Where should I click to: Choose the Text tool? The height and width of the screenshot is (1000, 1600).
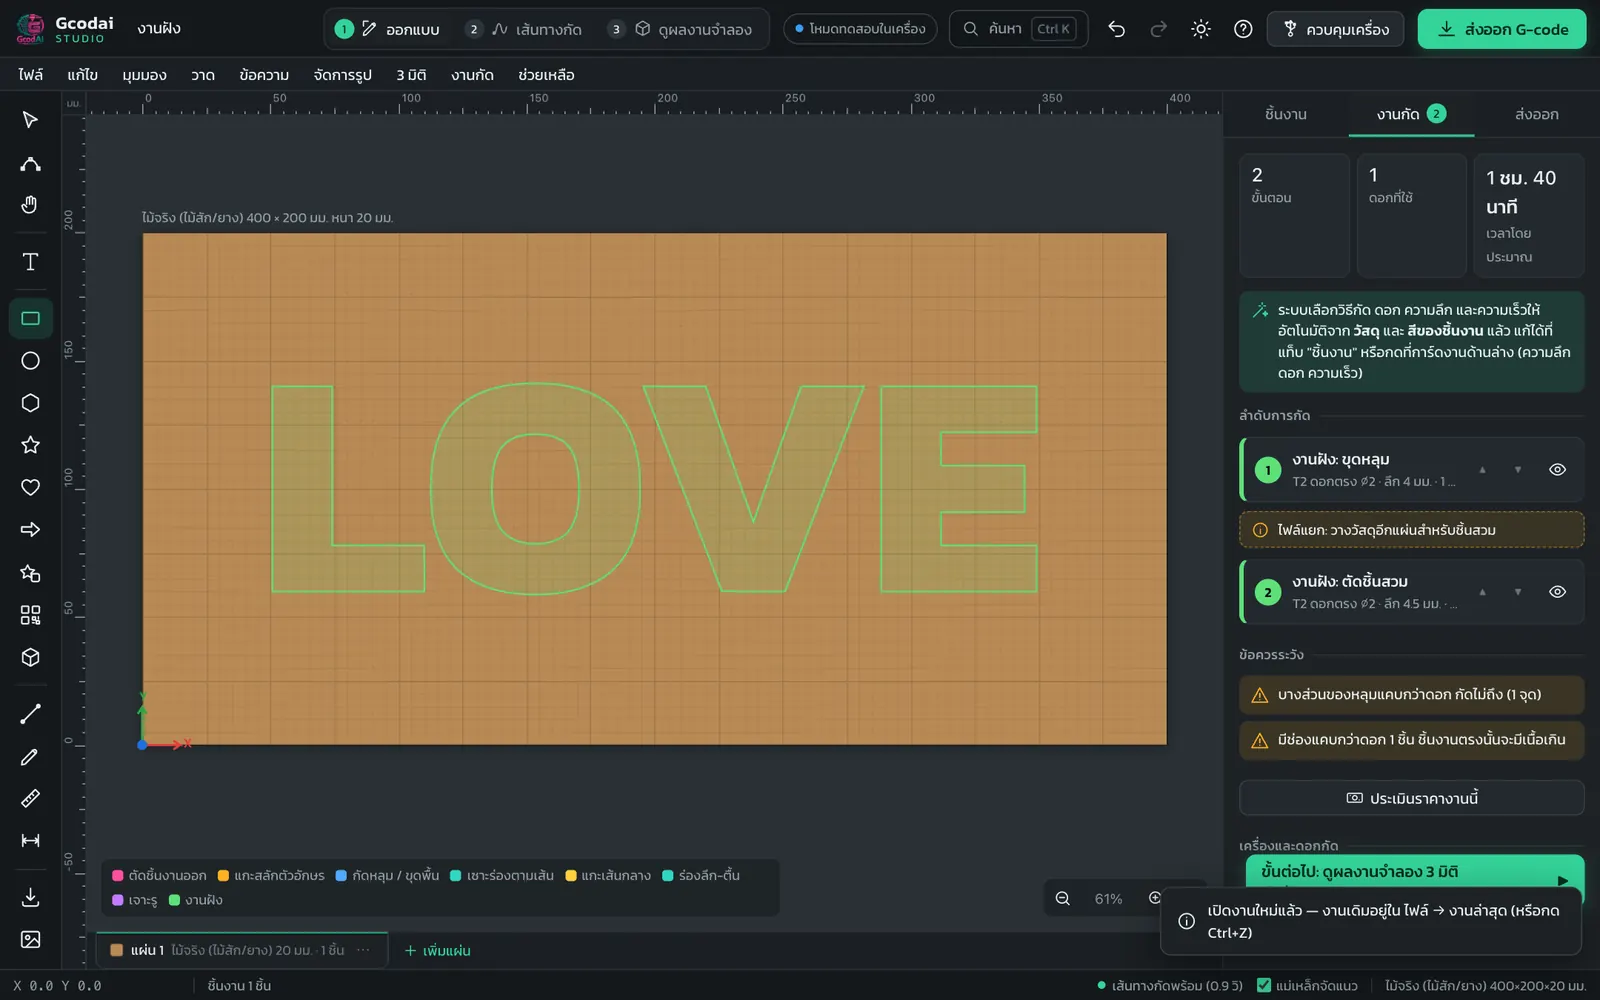(30, 262)
